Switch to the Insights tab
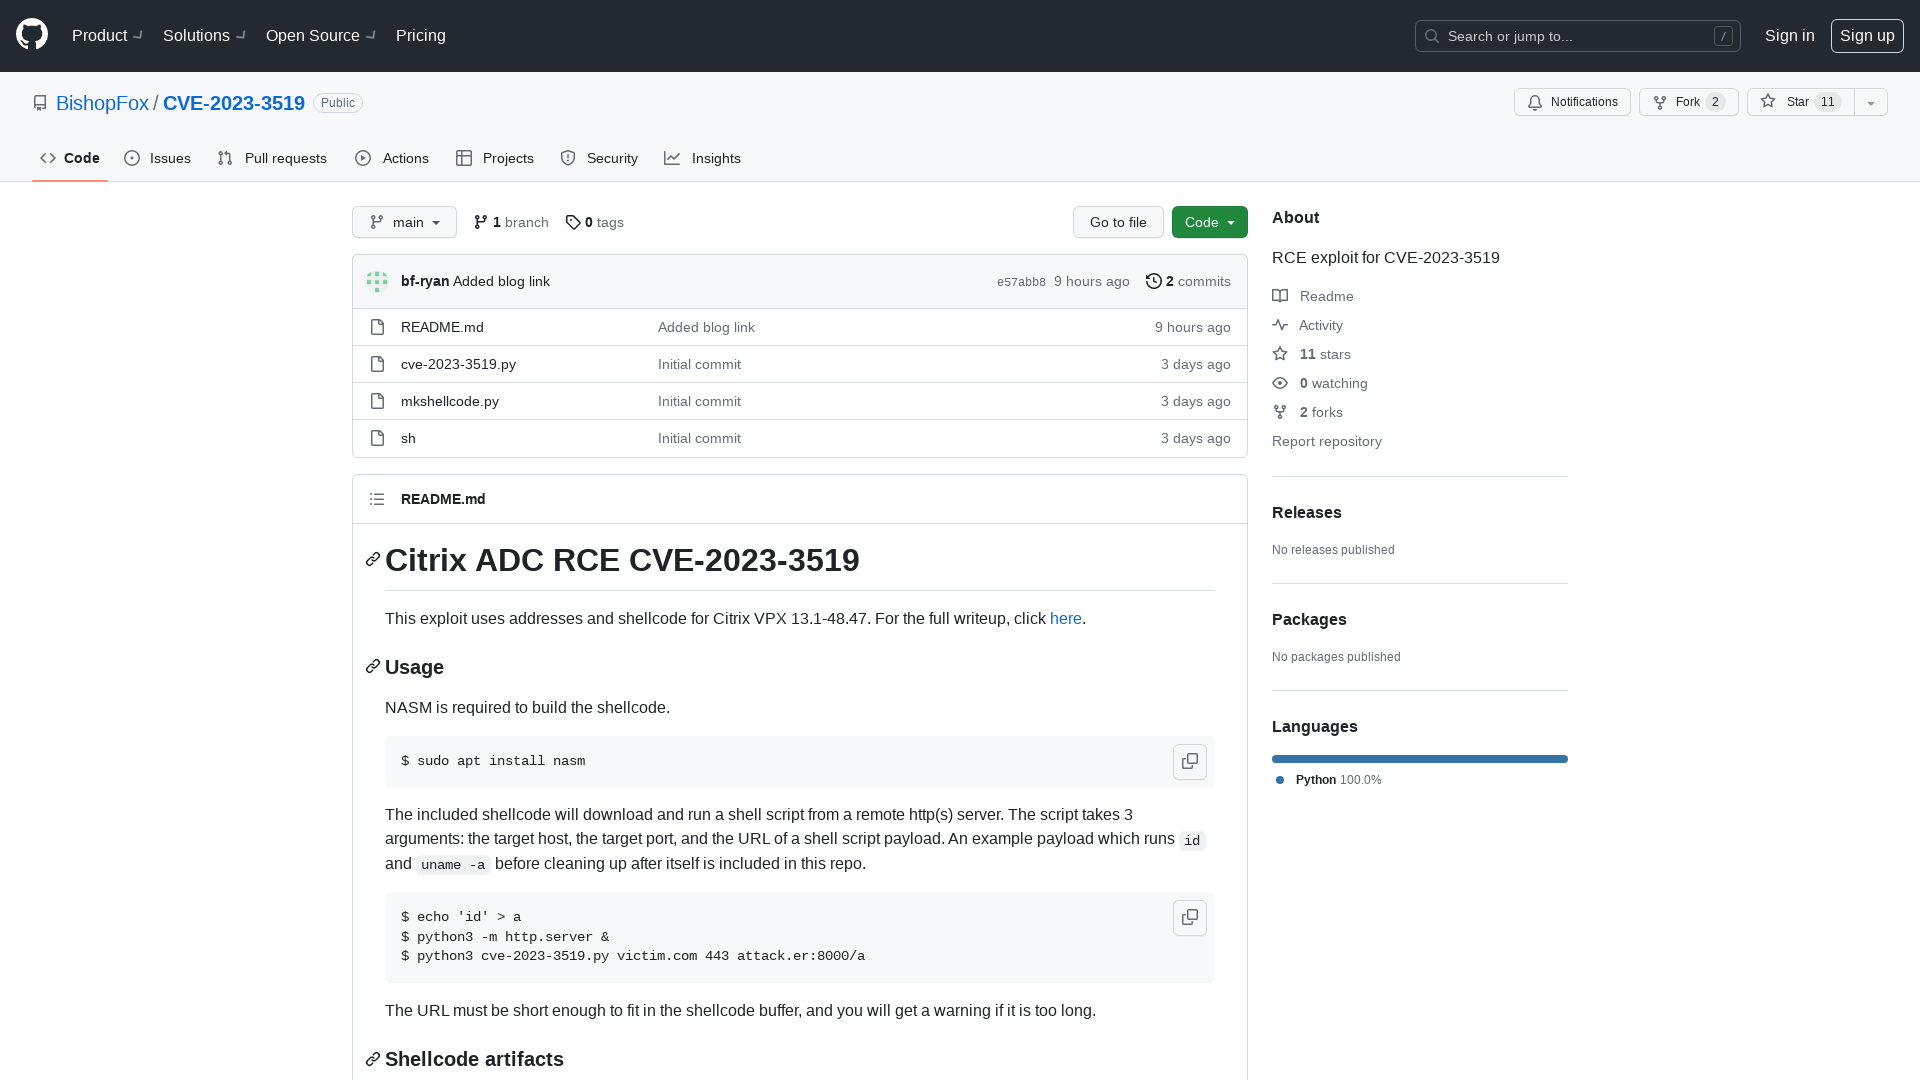 pyautogui.click(x=702, y=158)
